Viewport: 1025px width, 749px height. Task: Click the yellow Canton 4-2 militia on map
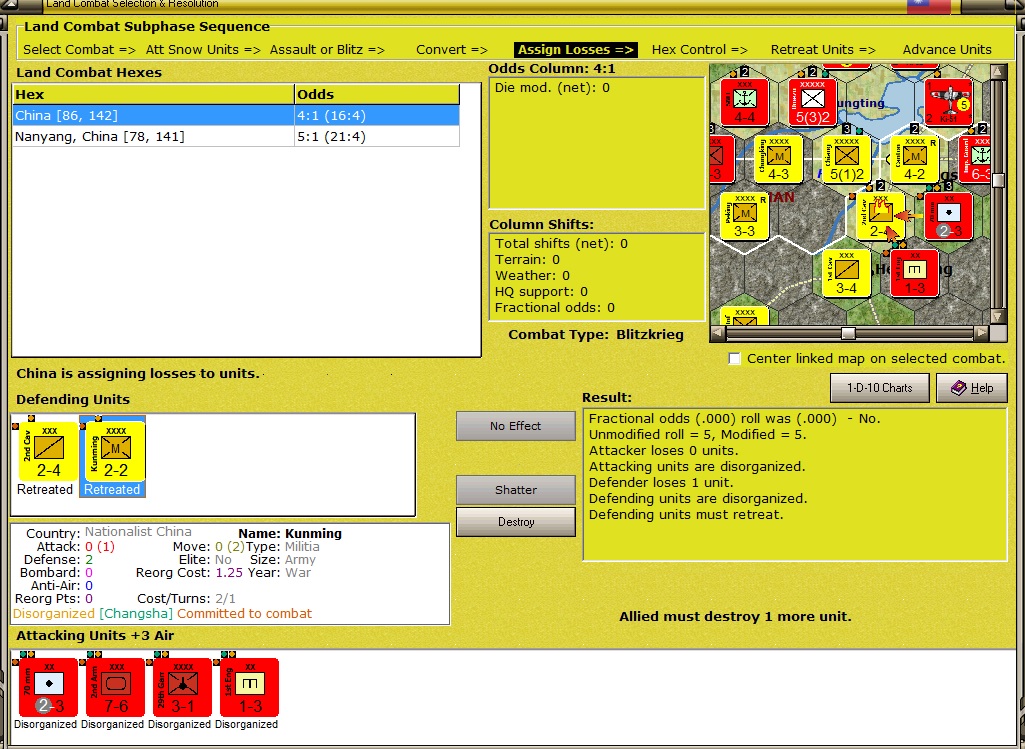pyautogui.click(x=915, y=159)
